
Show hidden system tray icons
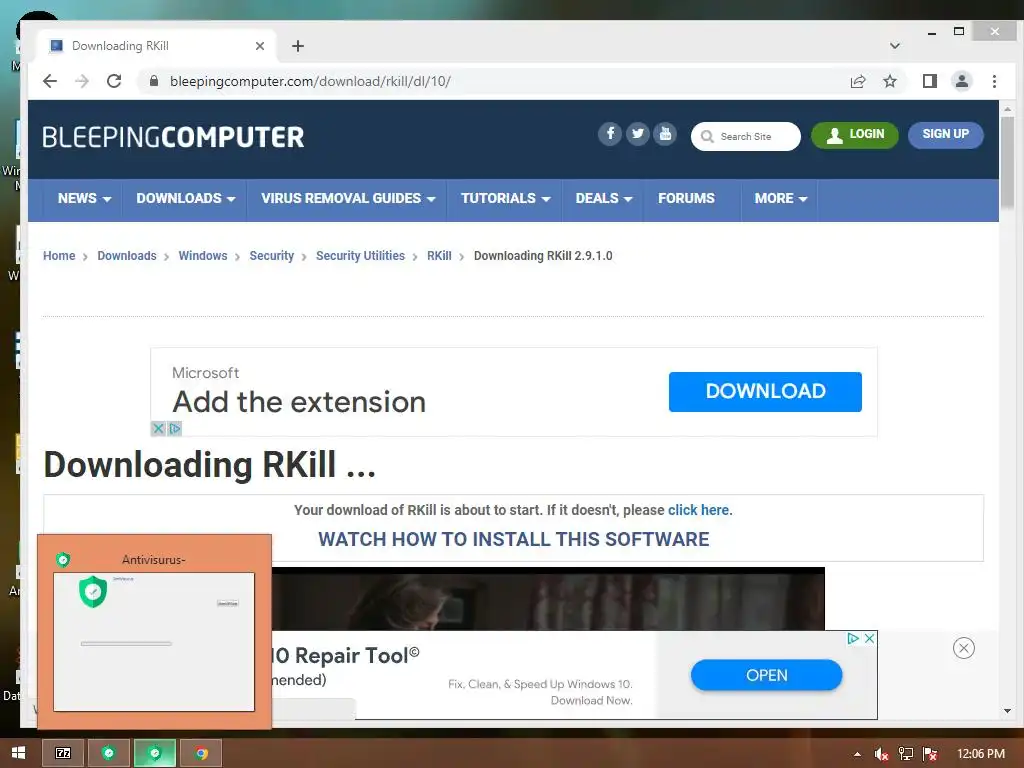[x=857, y=754]
